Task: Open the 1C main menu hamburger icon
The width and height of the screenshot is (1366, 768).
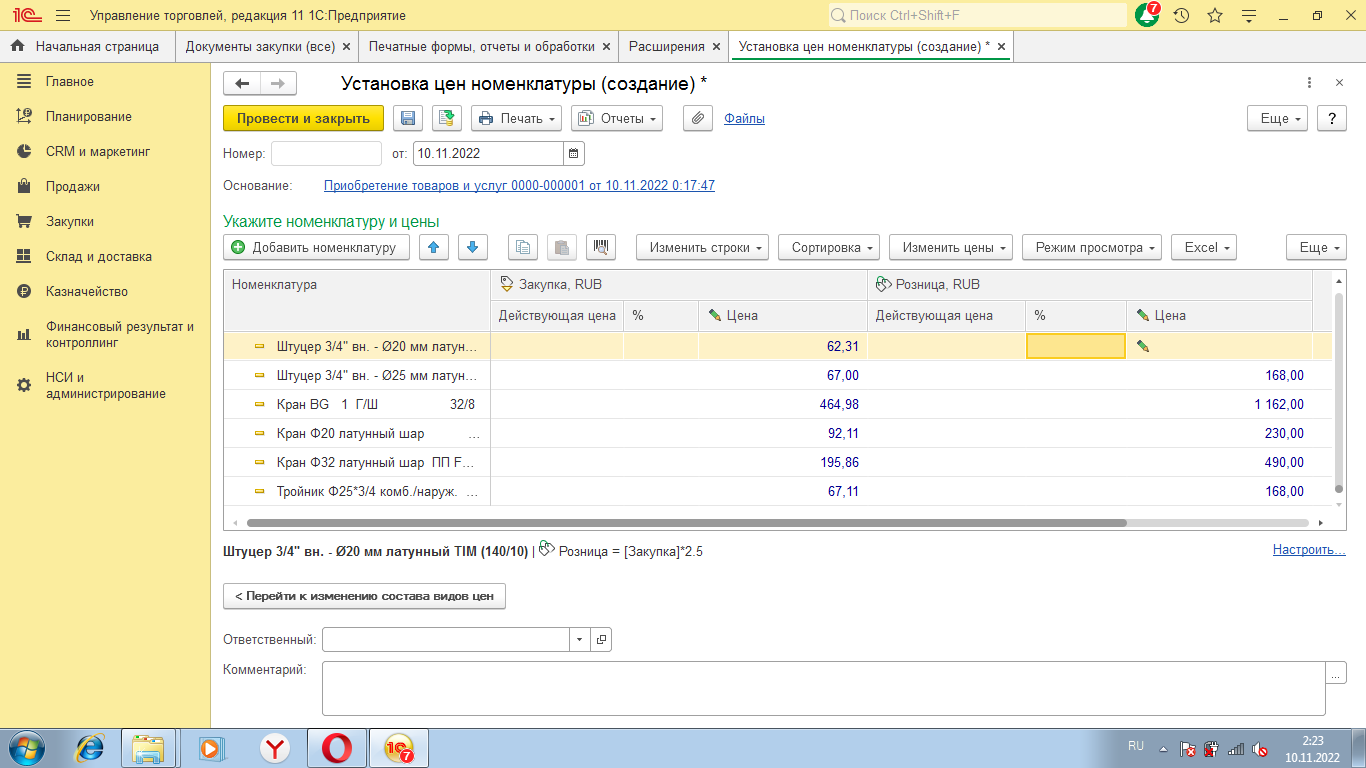Action: pos(63,16)
